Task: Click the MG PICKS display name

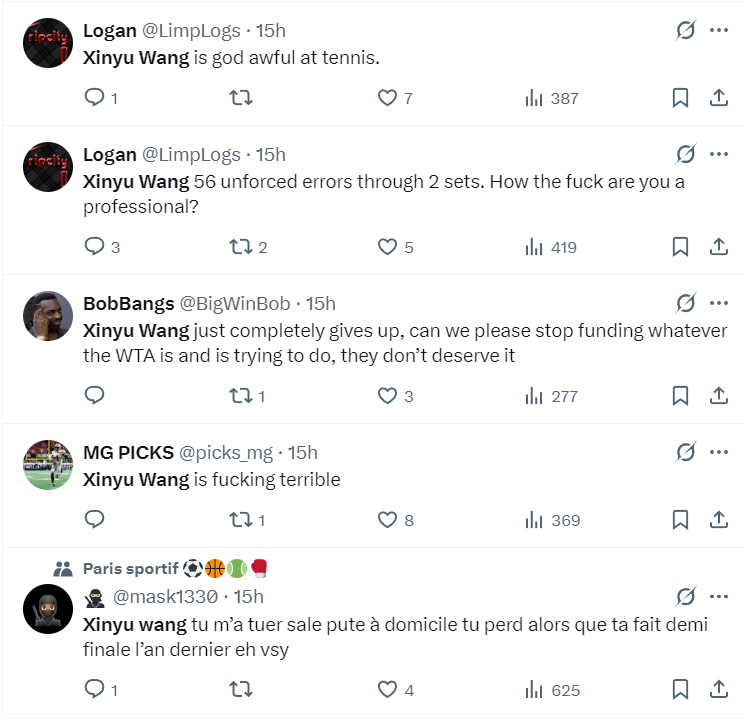Action: coord(140,454)
